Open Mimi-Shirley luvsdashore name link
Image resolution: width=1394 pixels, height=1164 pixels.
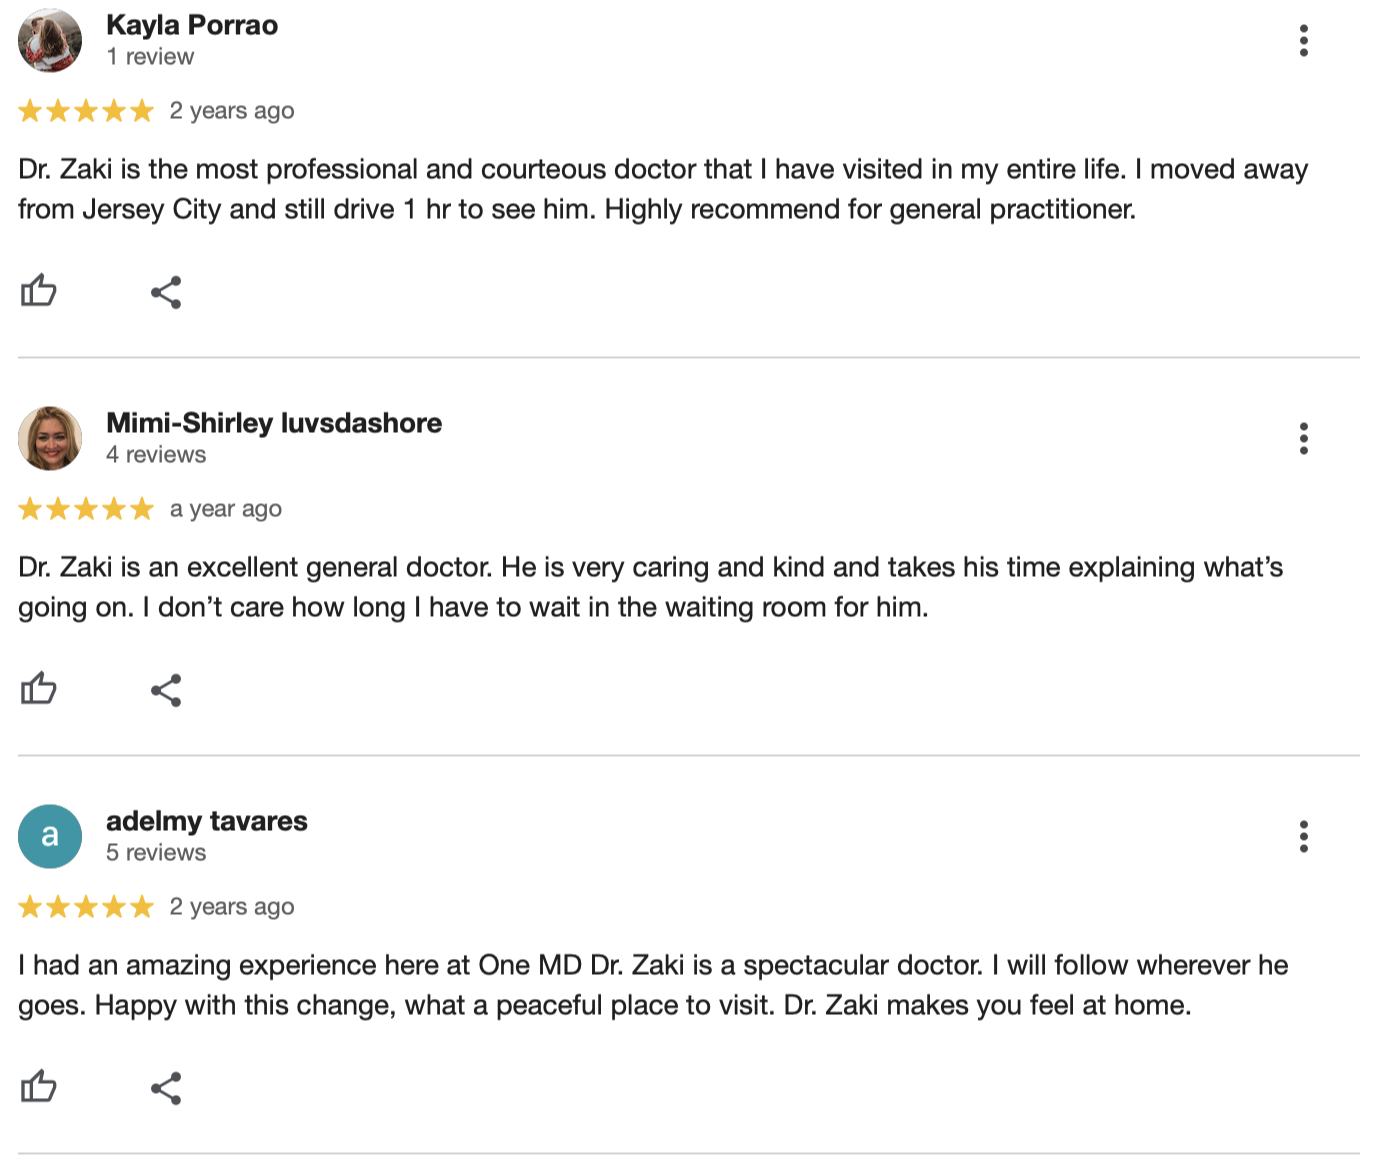(274, 423)
